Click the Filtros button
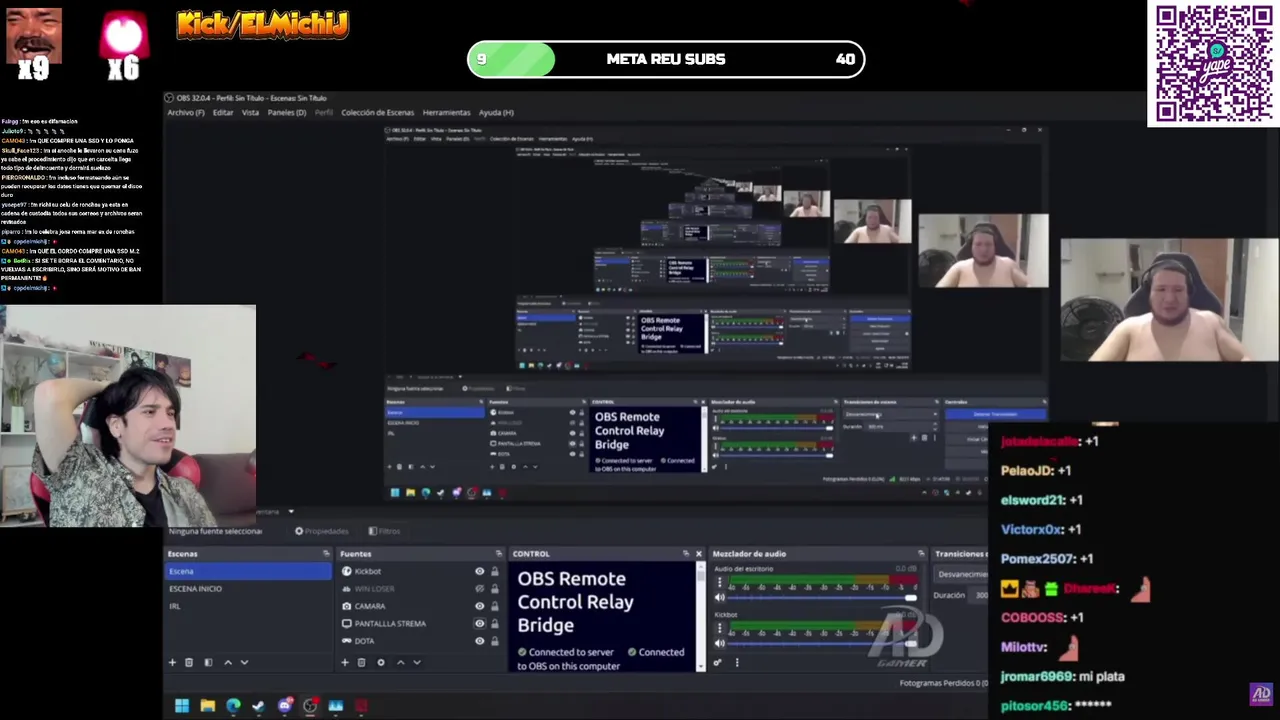Viewport: 1280px width, 720px height. pos(385,531)
